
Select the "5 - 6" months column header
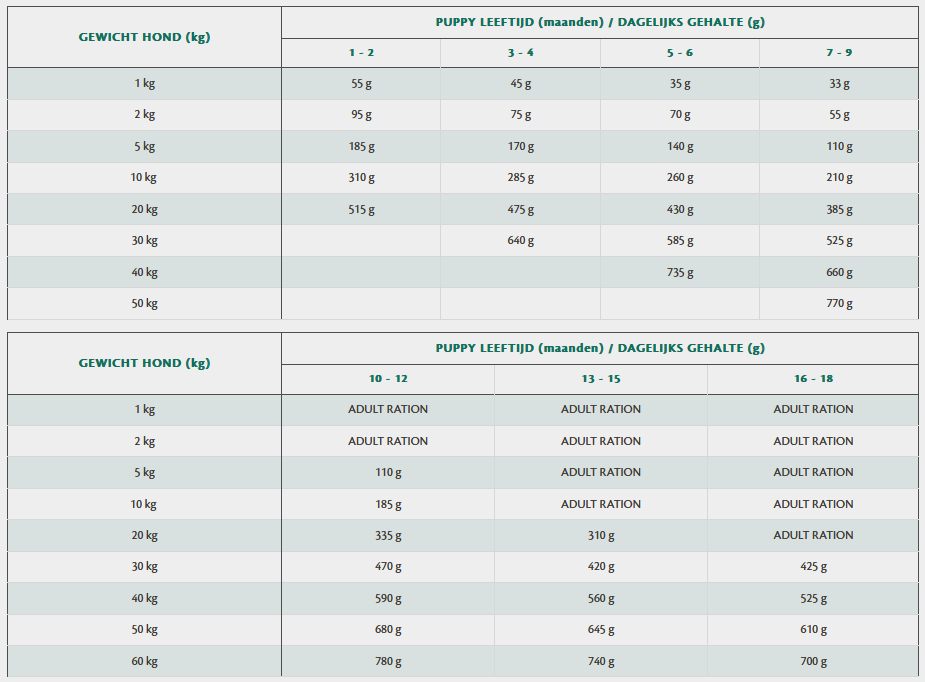pos(680,53)
